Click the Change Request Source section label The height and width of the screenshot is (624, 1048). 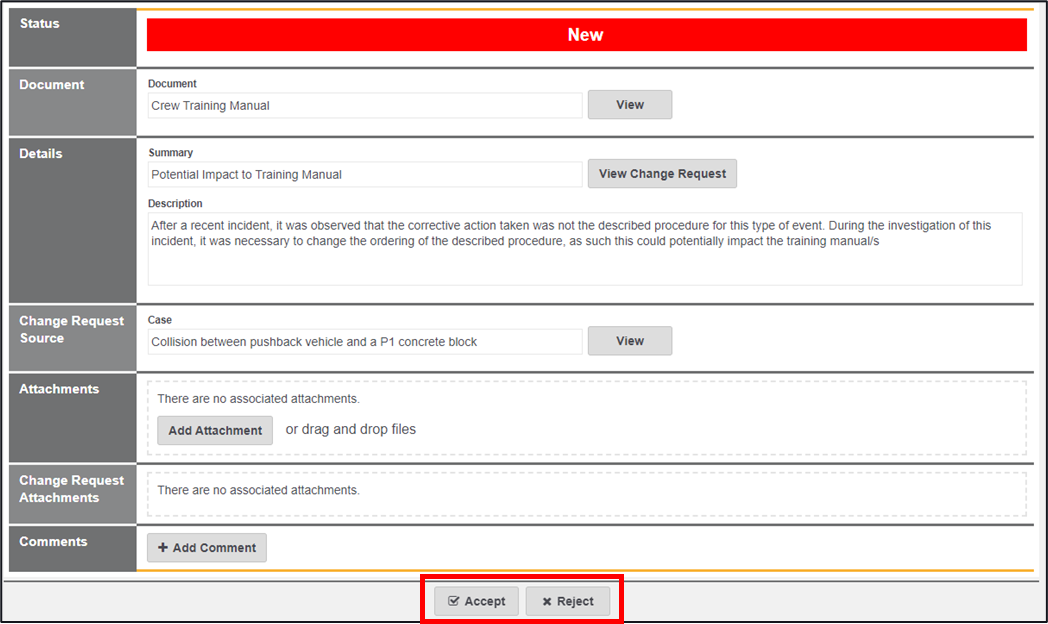pyautogui.click(x=71, y=330)
